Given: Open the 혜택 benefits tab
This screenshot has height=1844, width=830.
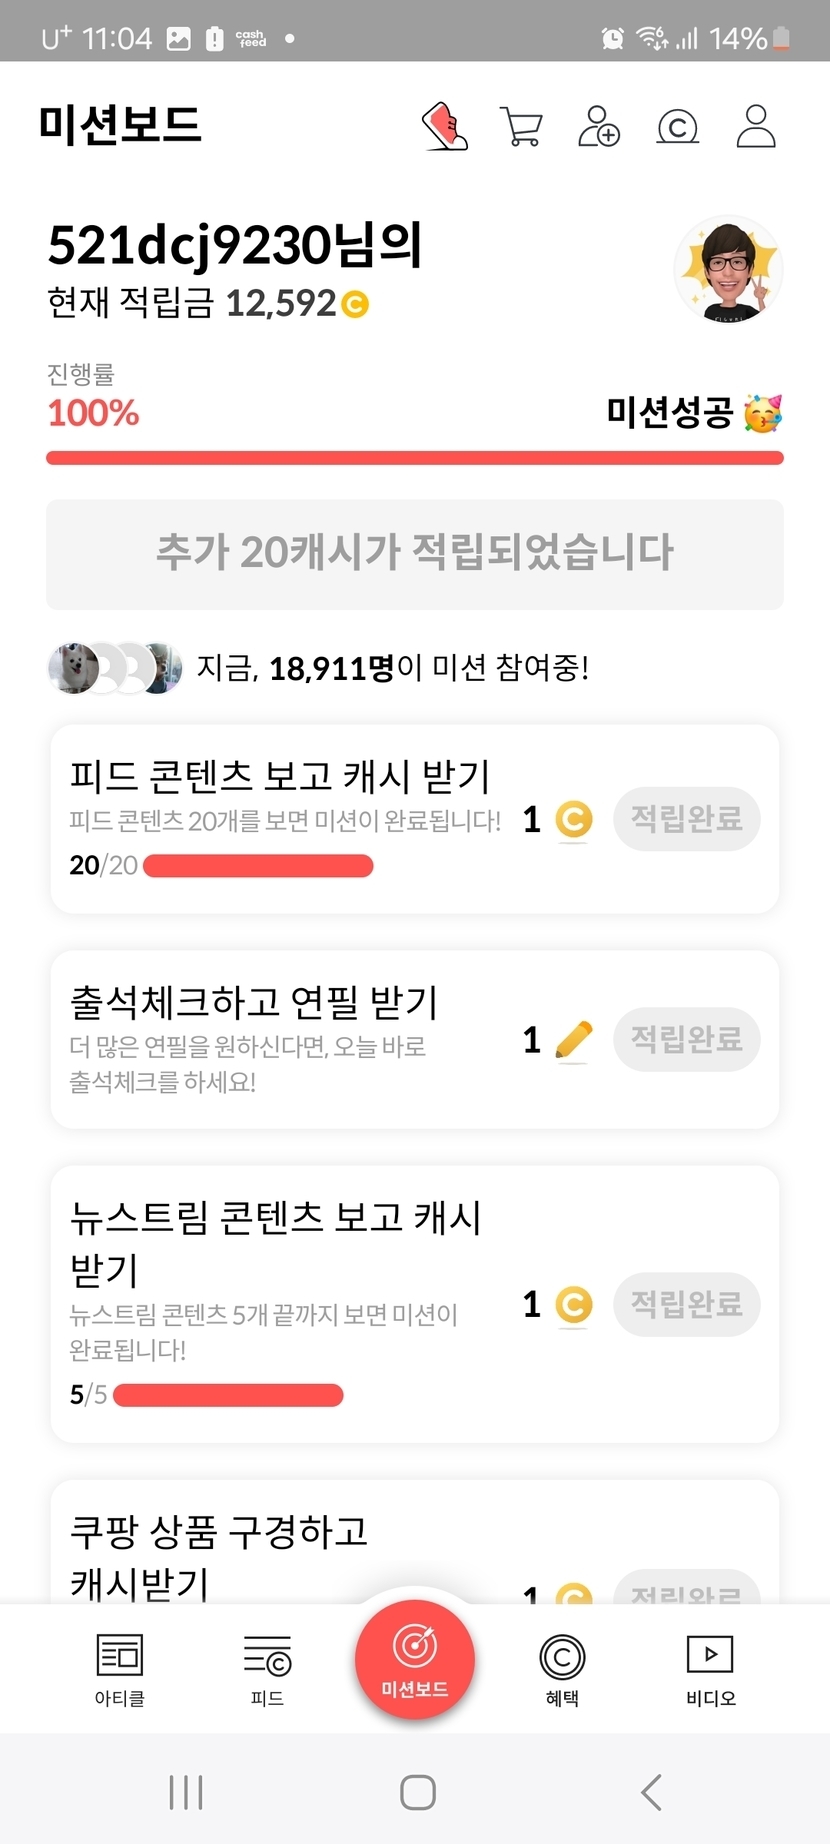Looking at the screenshot, I should pos(562,1668).
